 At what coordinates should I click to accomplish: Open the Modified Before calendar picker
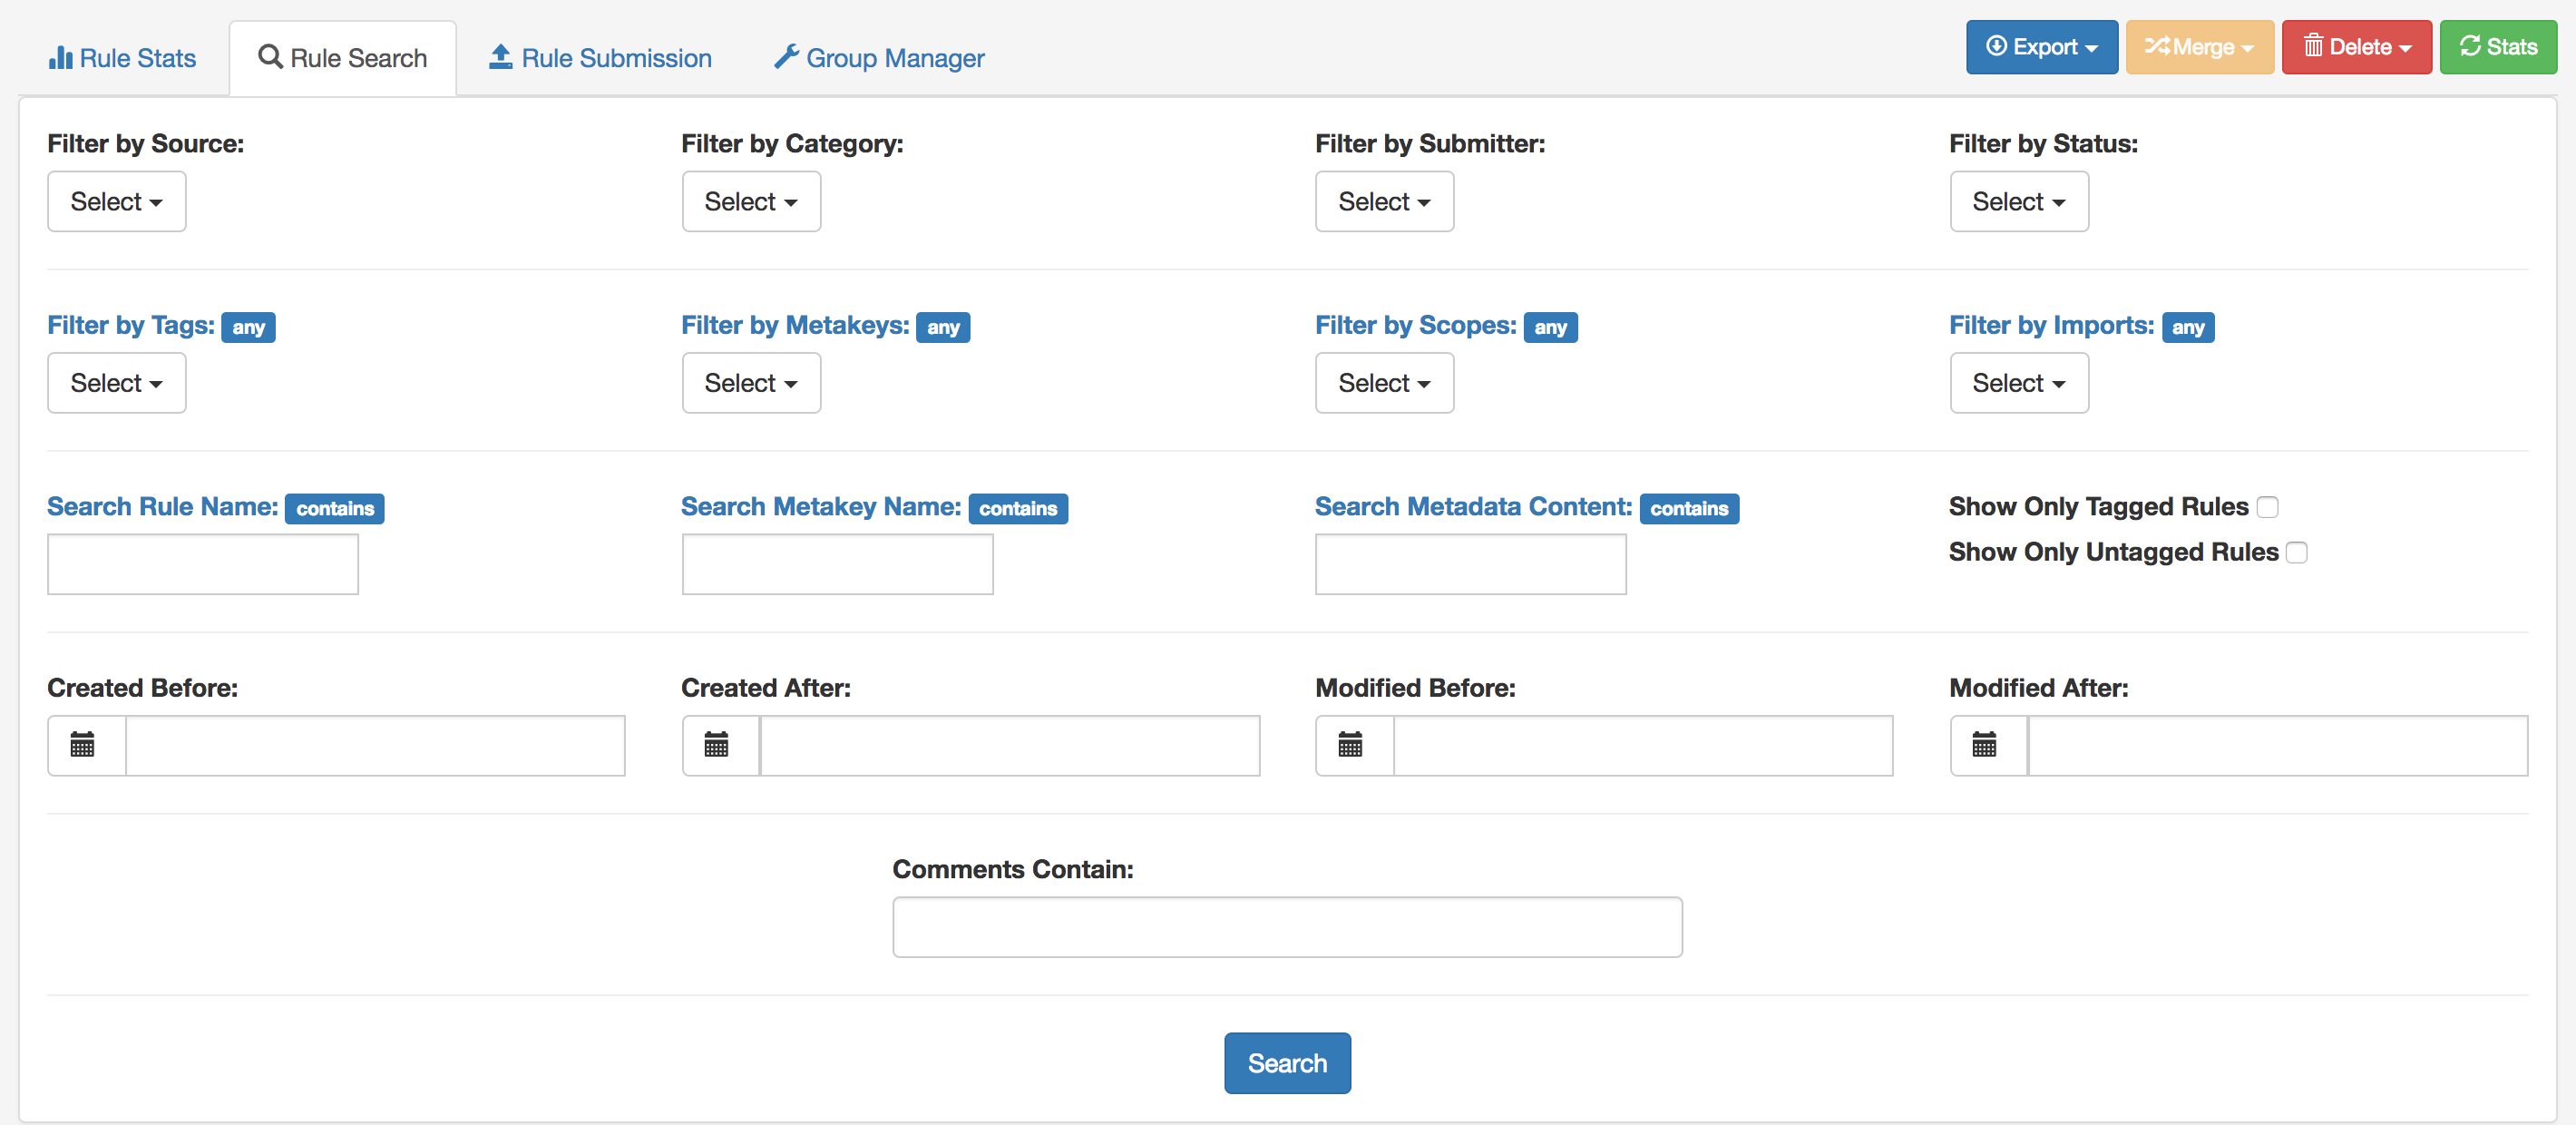1350,745
